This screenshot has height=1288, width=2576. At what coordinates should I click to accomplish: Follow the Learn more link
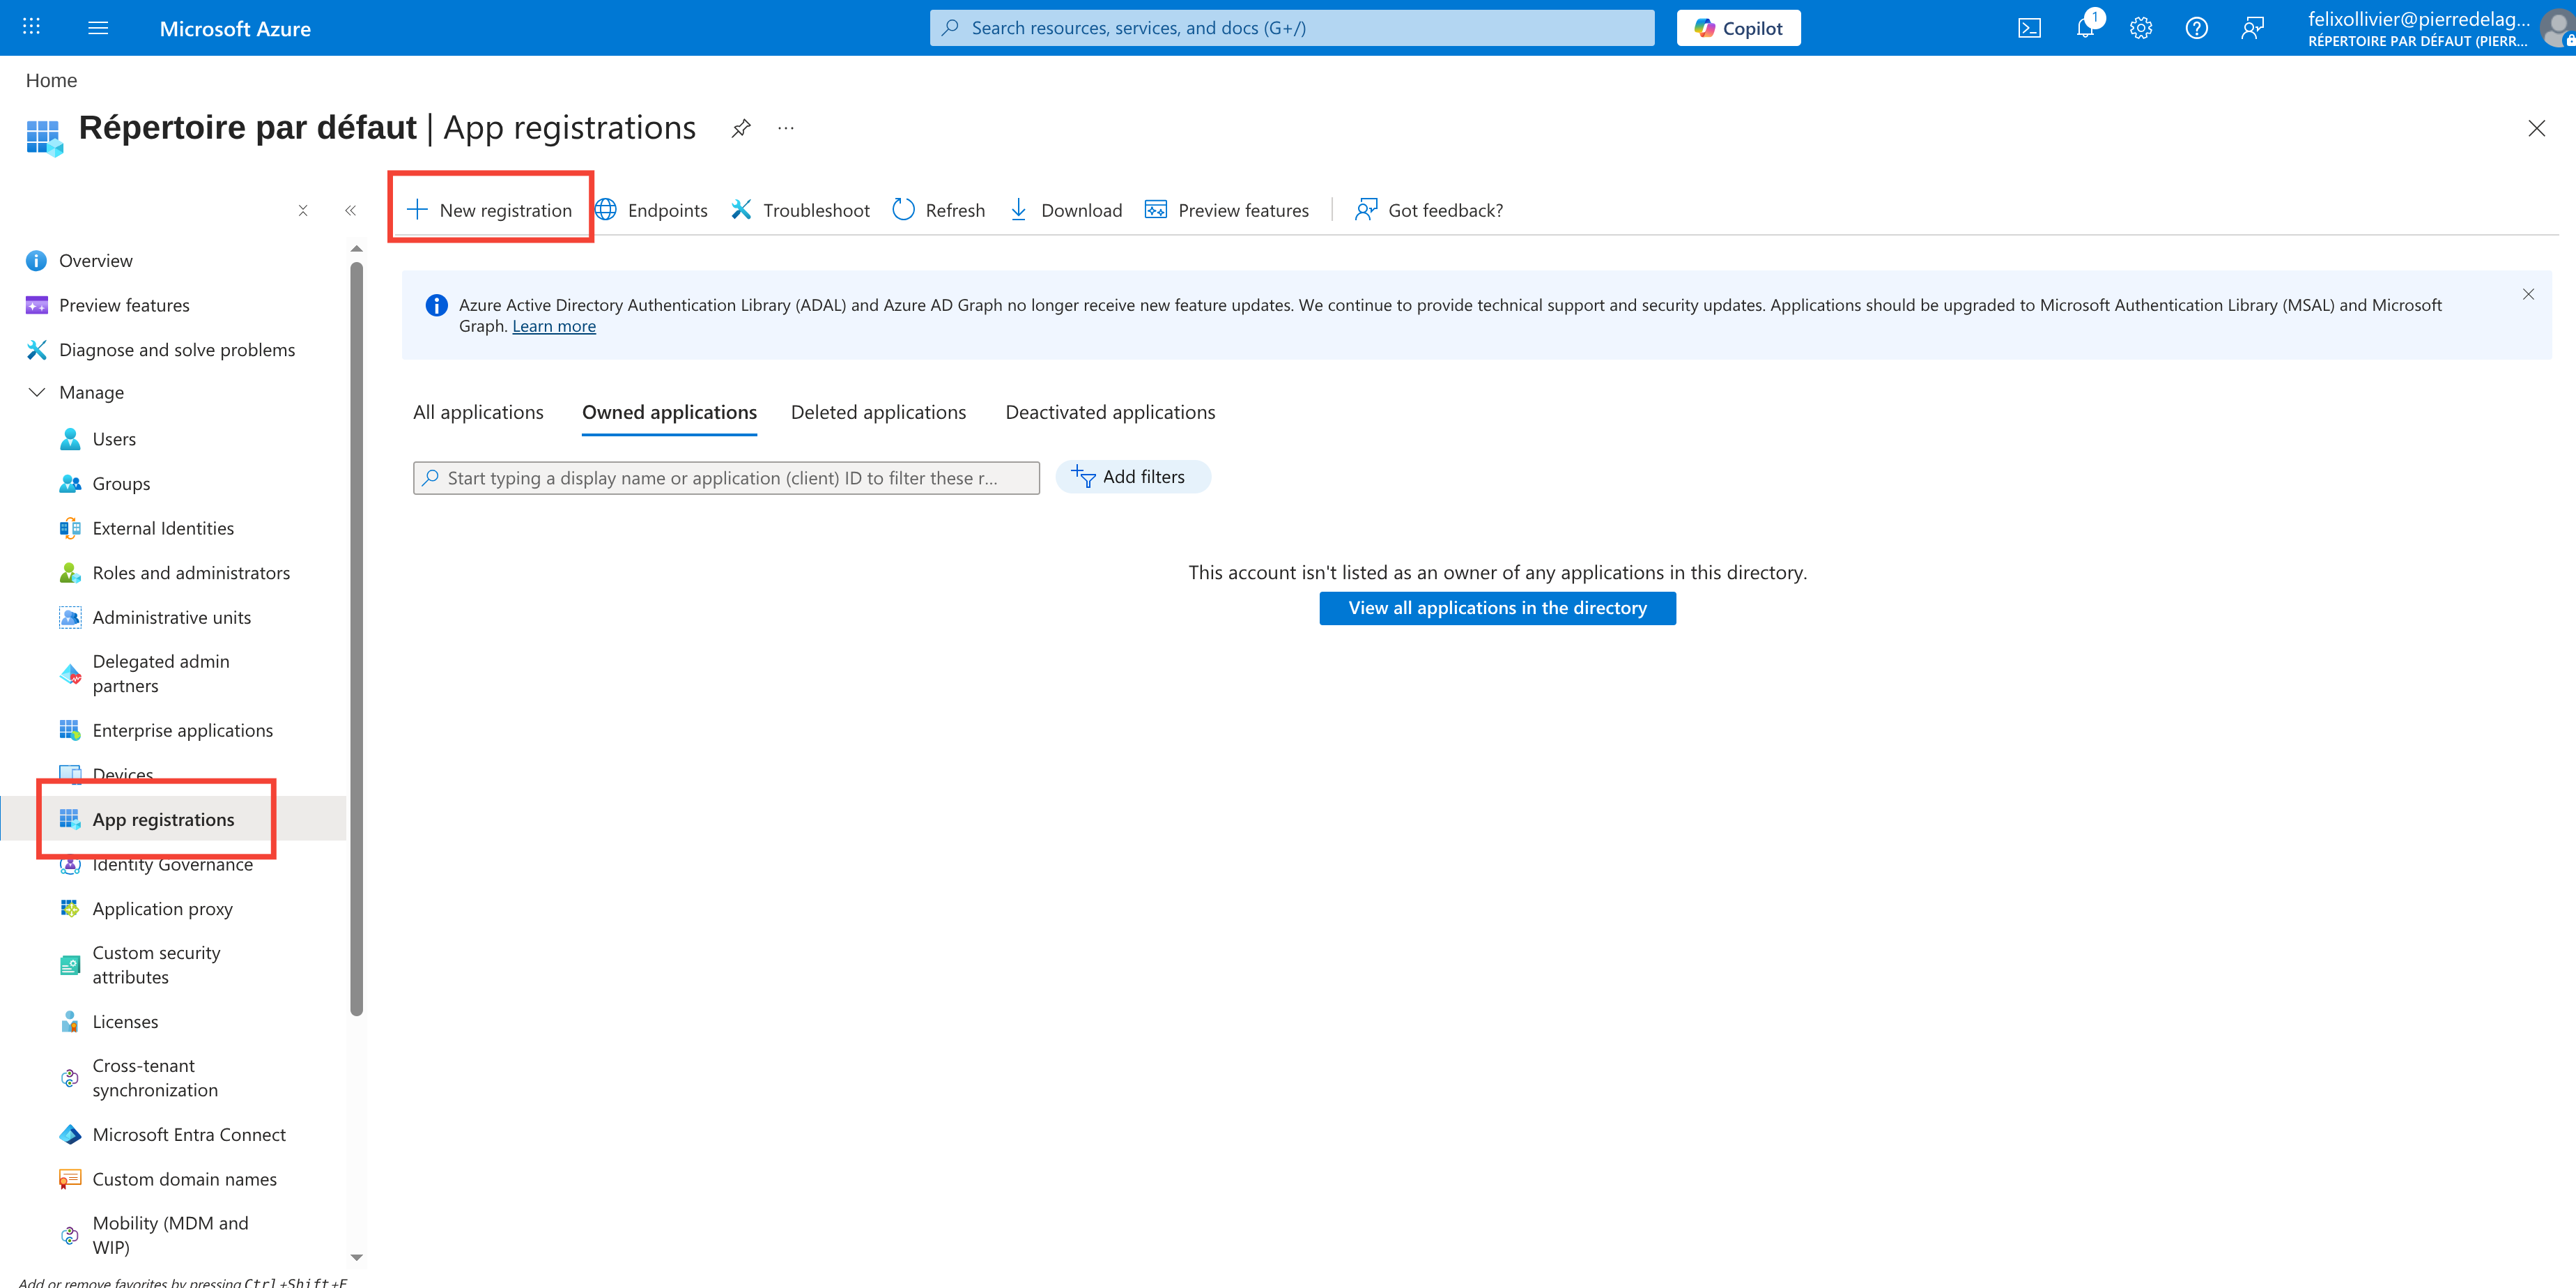click(554, 326)
